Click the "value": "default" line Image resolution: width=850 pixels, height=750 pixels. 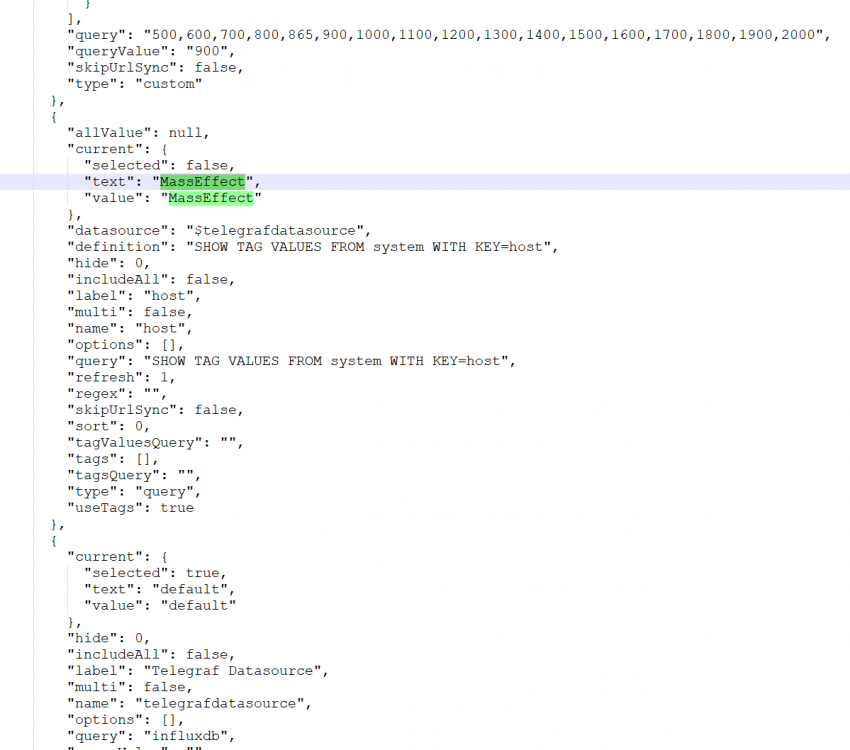click(159, 605)
